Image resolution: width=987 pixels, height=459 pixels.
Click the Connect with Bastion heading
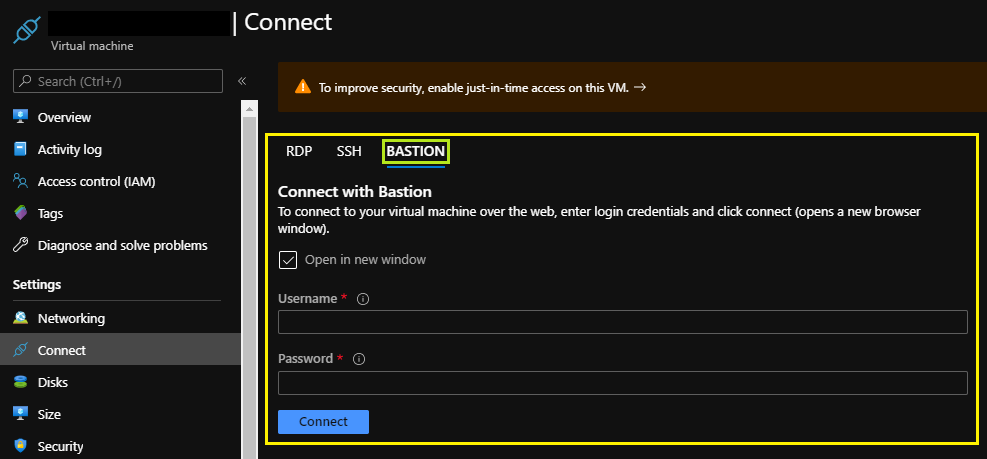(355, 191)
